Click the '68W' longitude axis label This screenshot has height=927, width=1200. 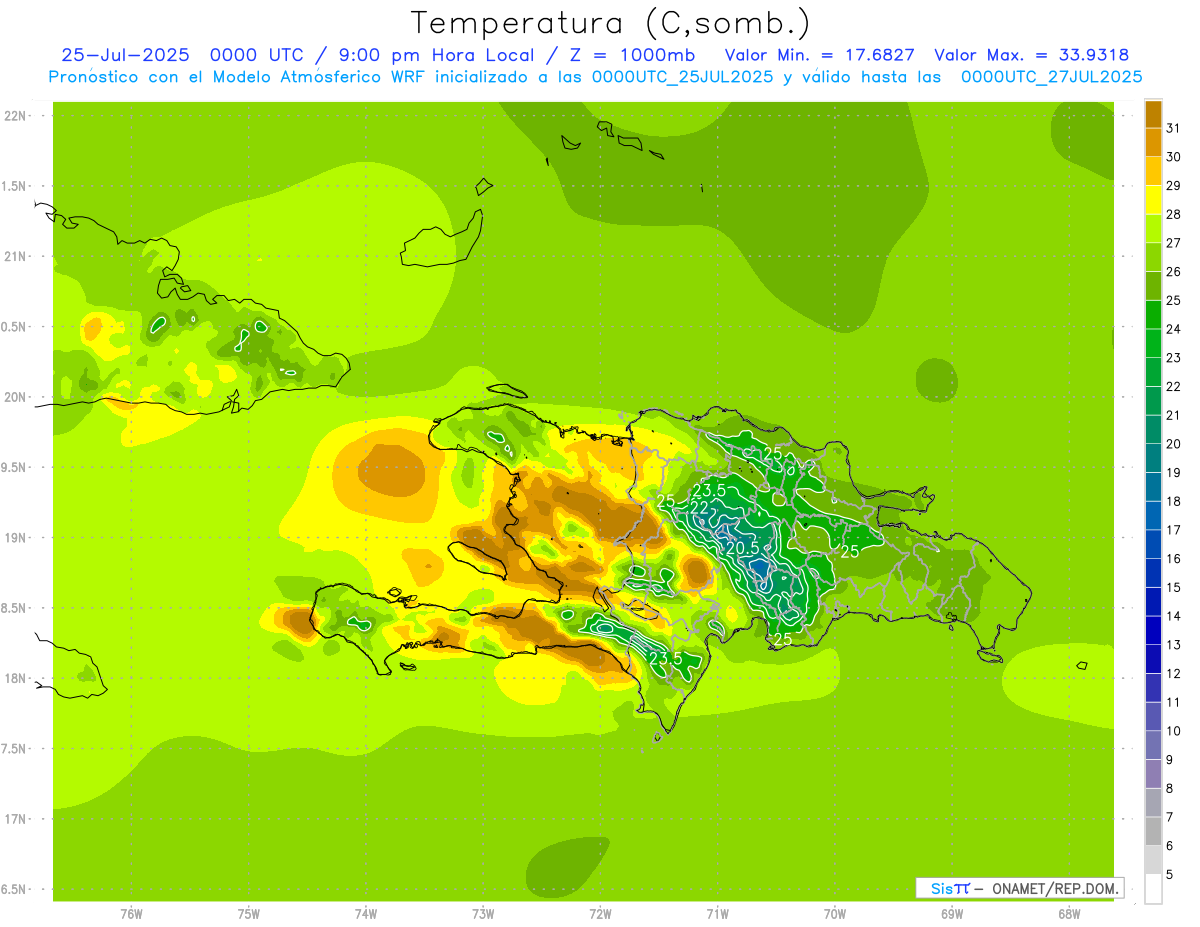pos(1069,914)
